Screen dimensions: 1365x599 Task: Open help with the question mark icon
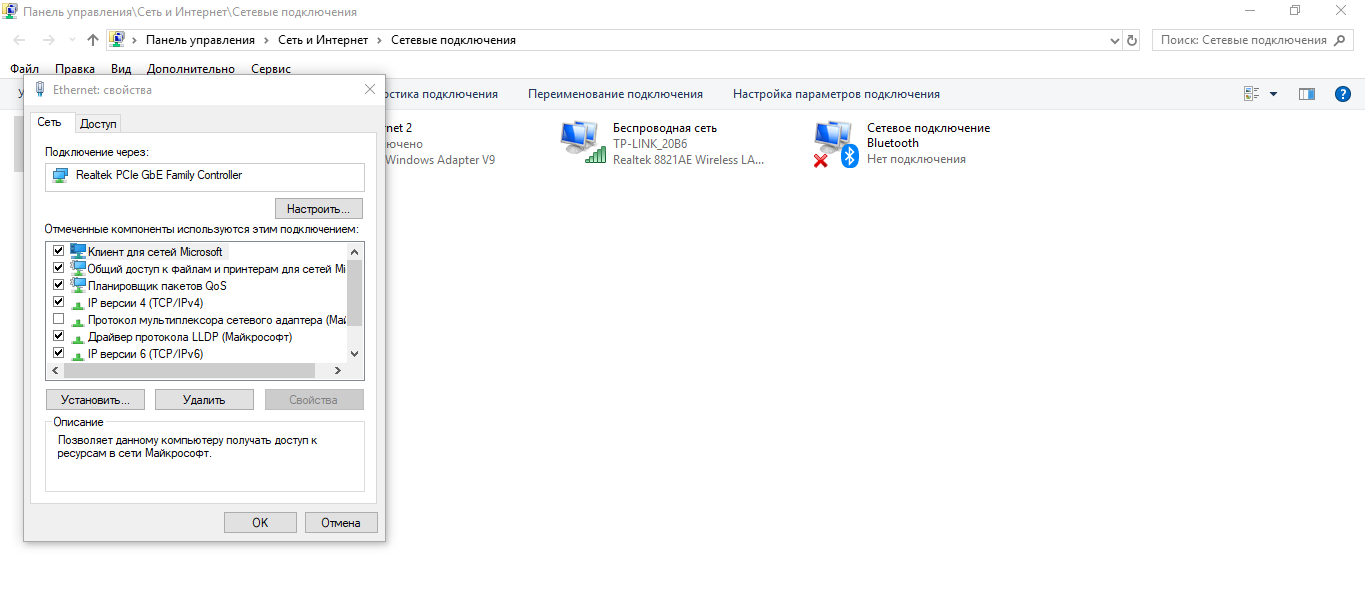pos(1343,94)
